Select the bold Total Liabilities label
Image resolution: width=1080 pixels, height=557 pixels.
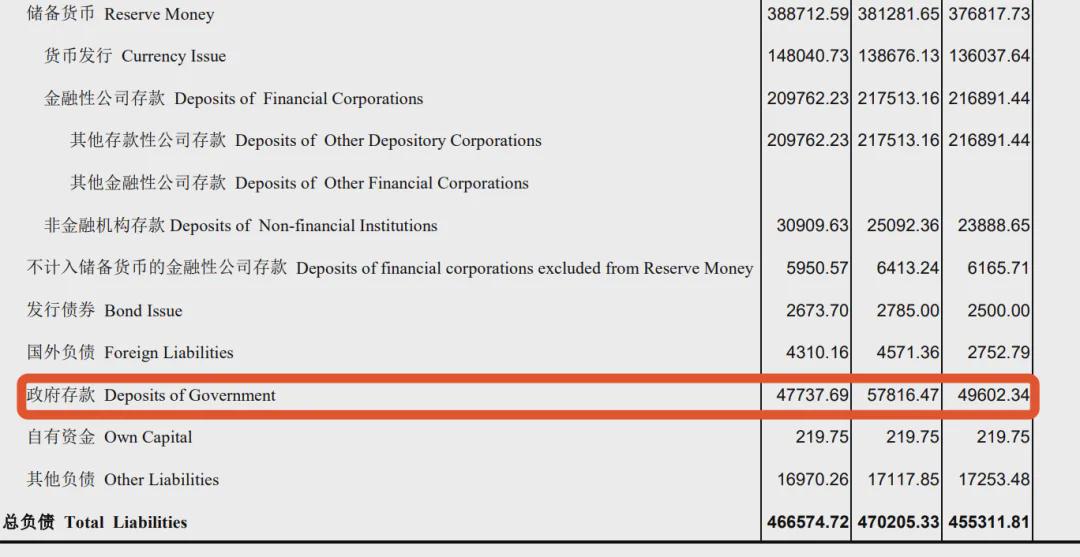[x=95, y=522]
